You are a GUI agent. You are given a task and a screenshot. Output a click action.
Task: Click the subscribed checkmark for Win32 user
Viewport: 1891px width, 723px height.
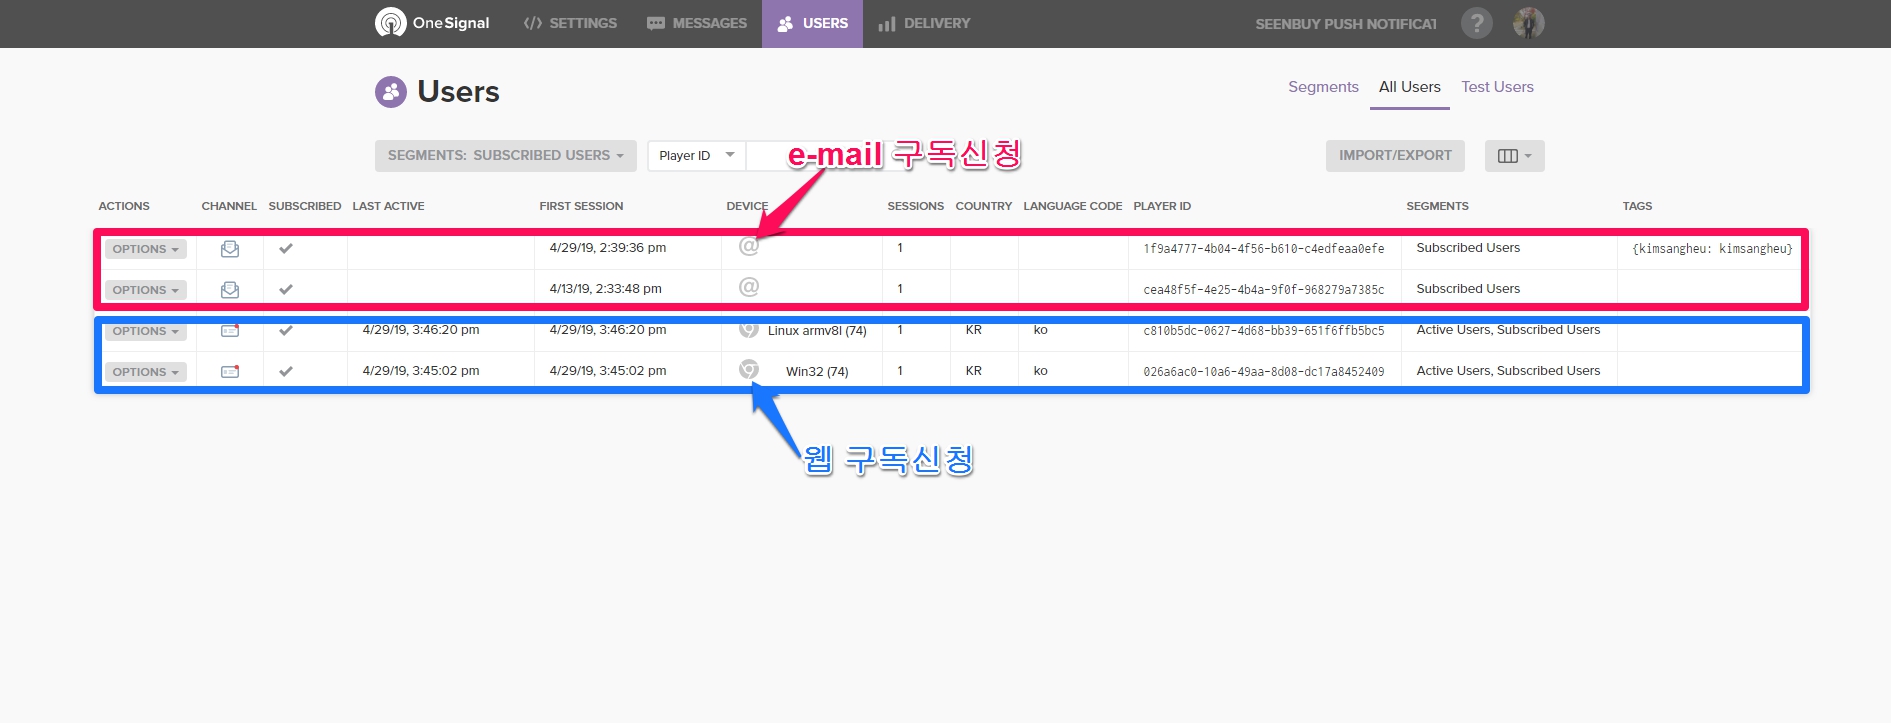[x=286, y=371]
